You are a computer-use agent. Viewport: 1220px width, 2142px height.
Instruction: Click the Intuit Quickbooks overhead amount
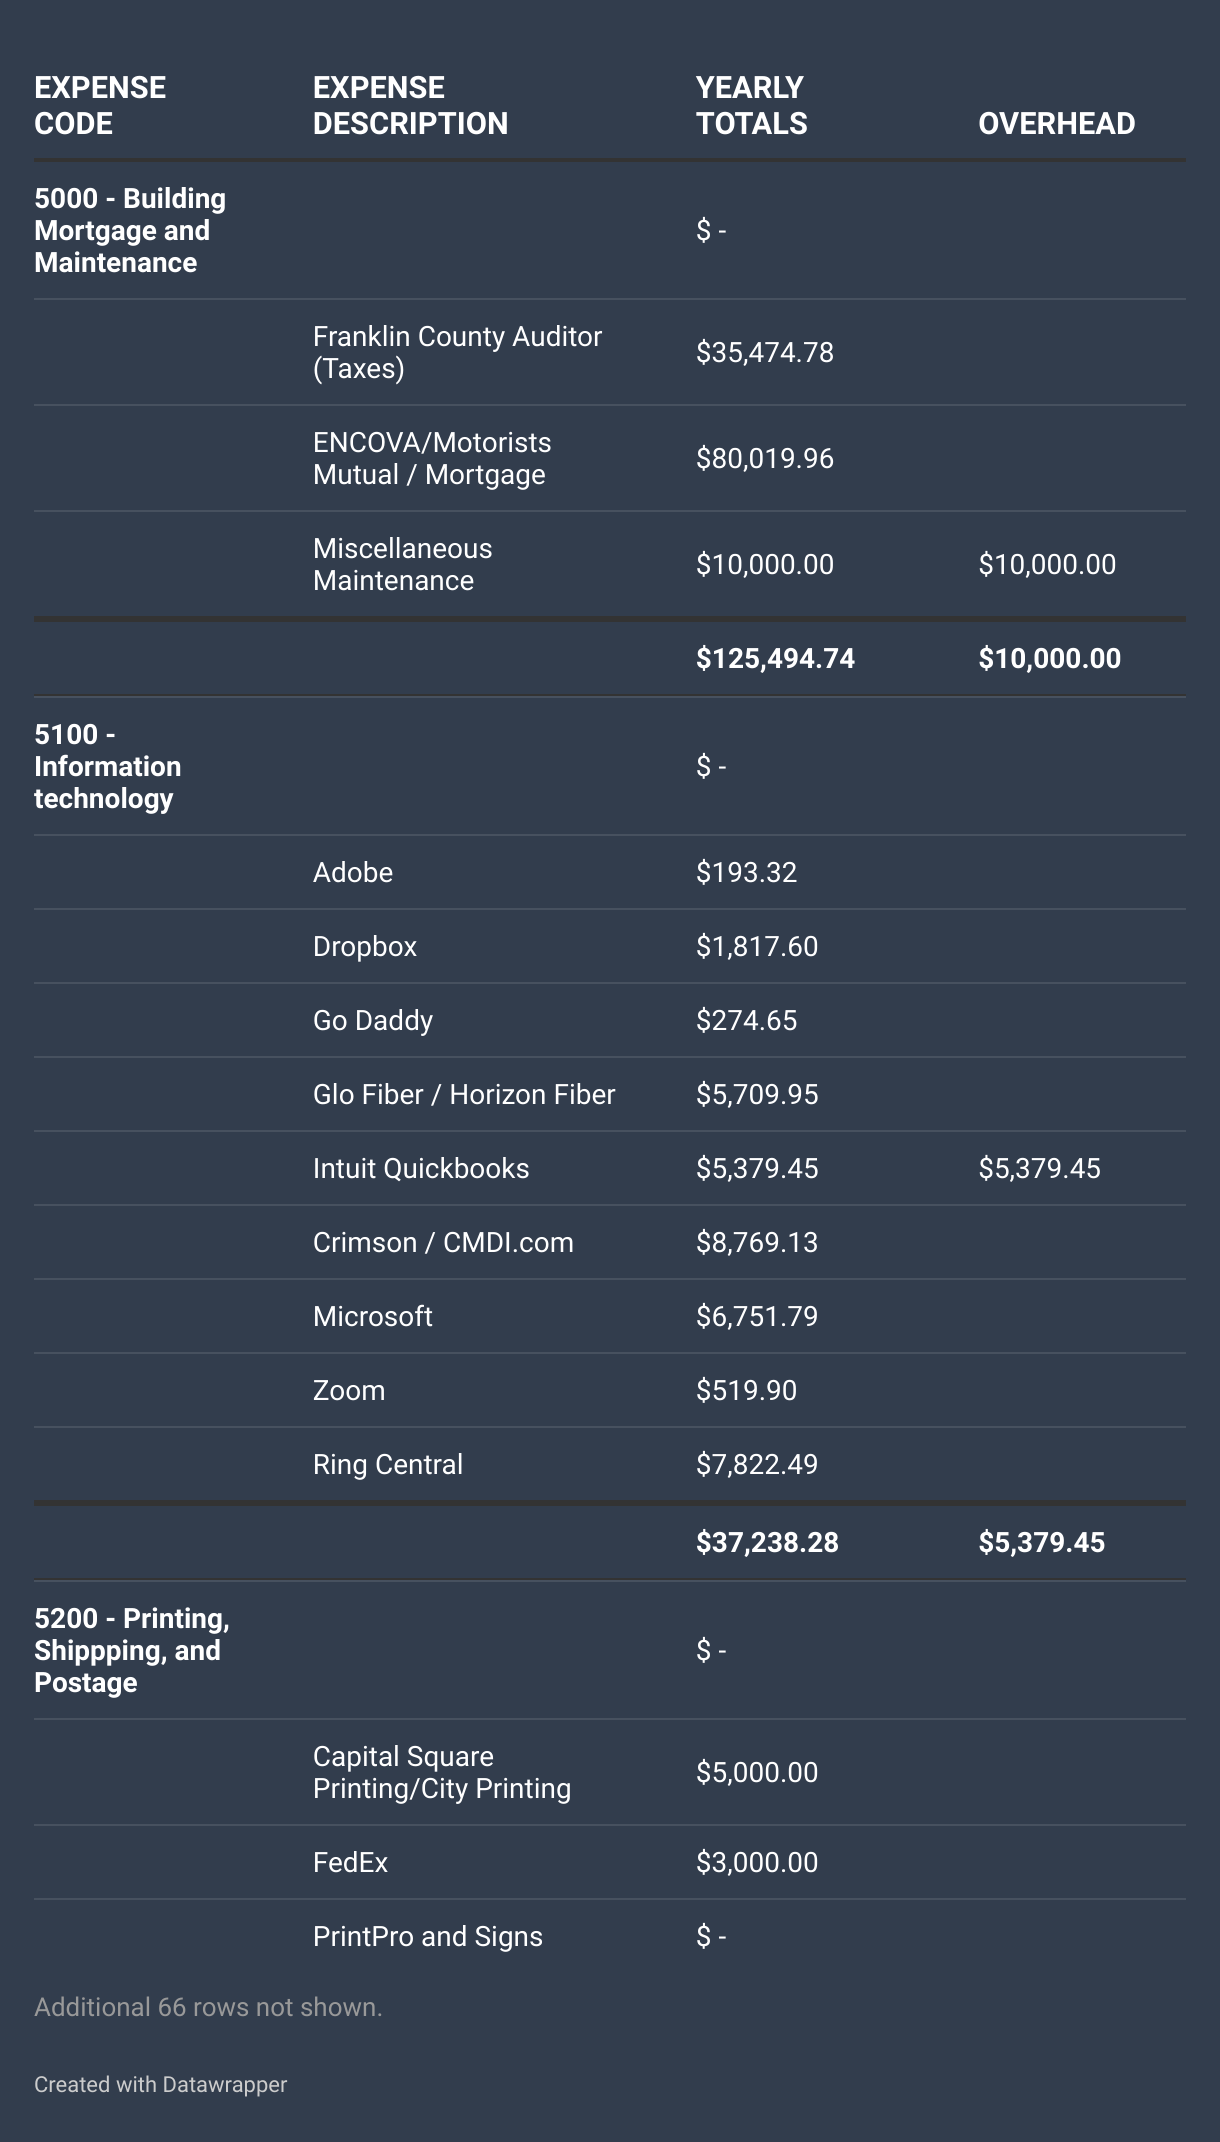point(1039,1168)
